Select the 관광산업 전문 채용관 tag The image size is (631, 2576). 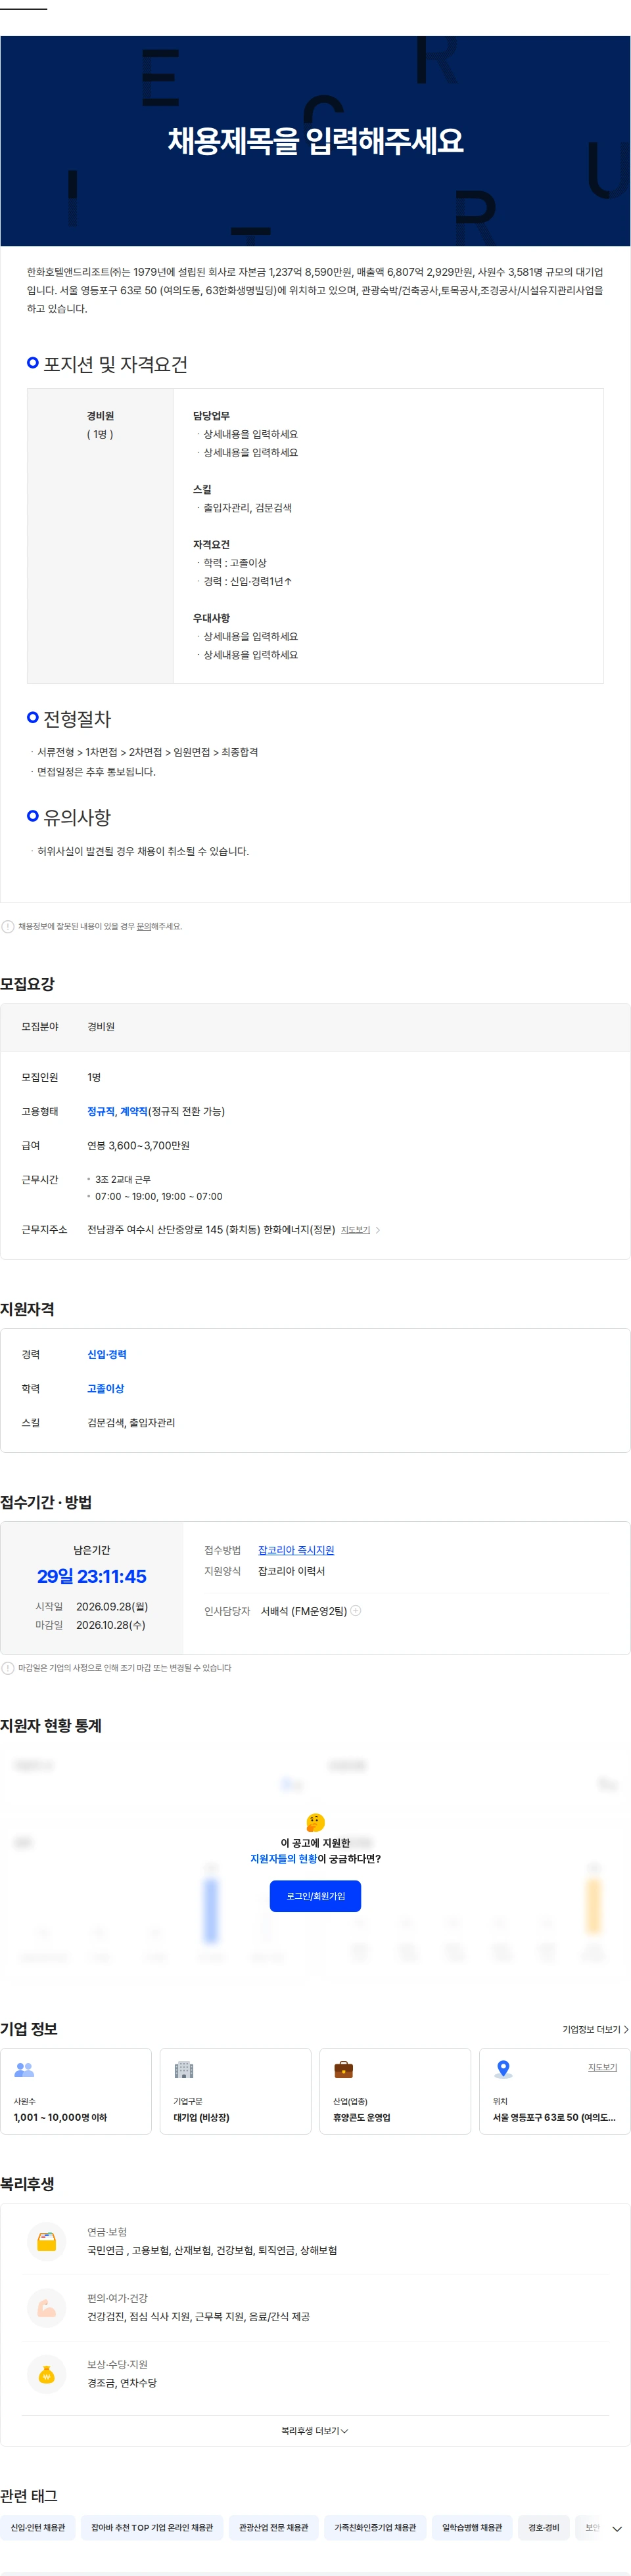pos(274,2527)
